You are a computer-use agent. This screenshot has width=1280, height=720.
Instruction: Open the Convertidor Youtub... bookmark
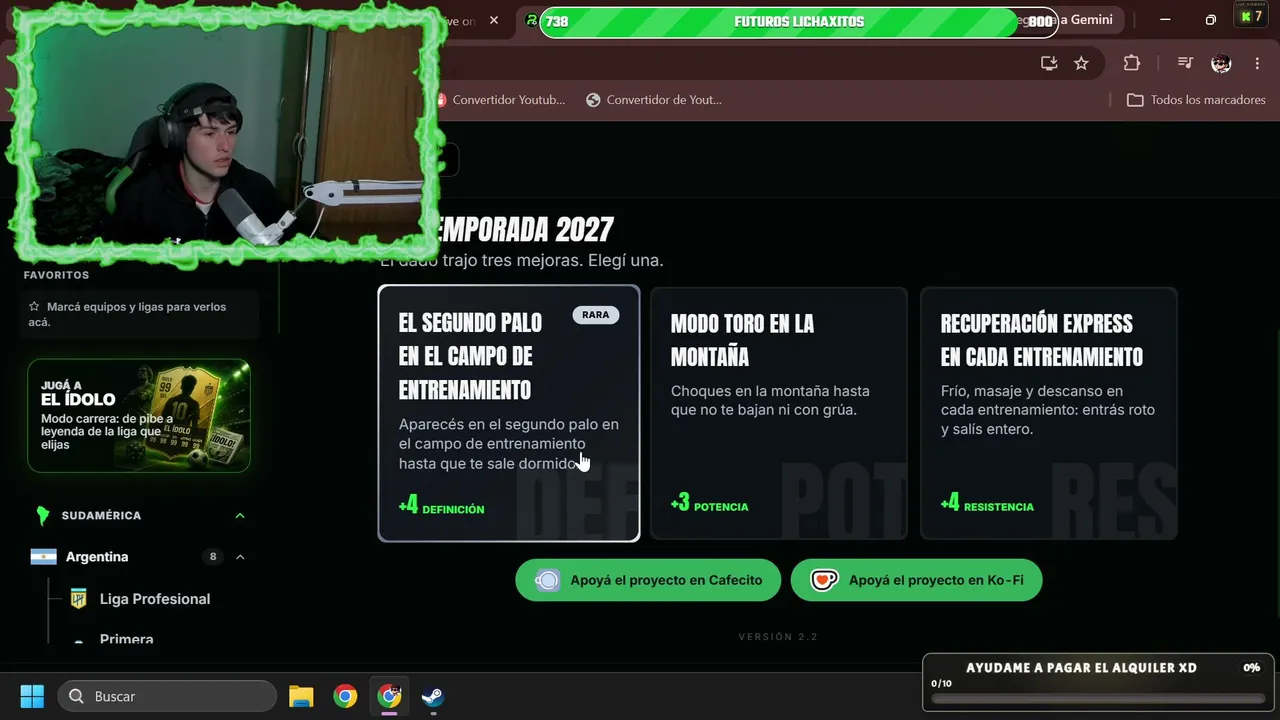[500, 100]
